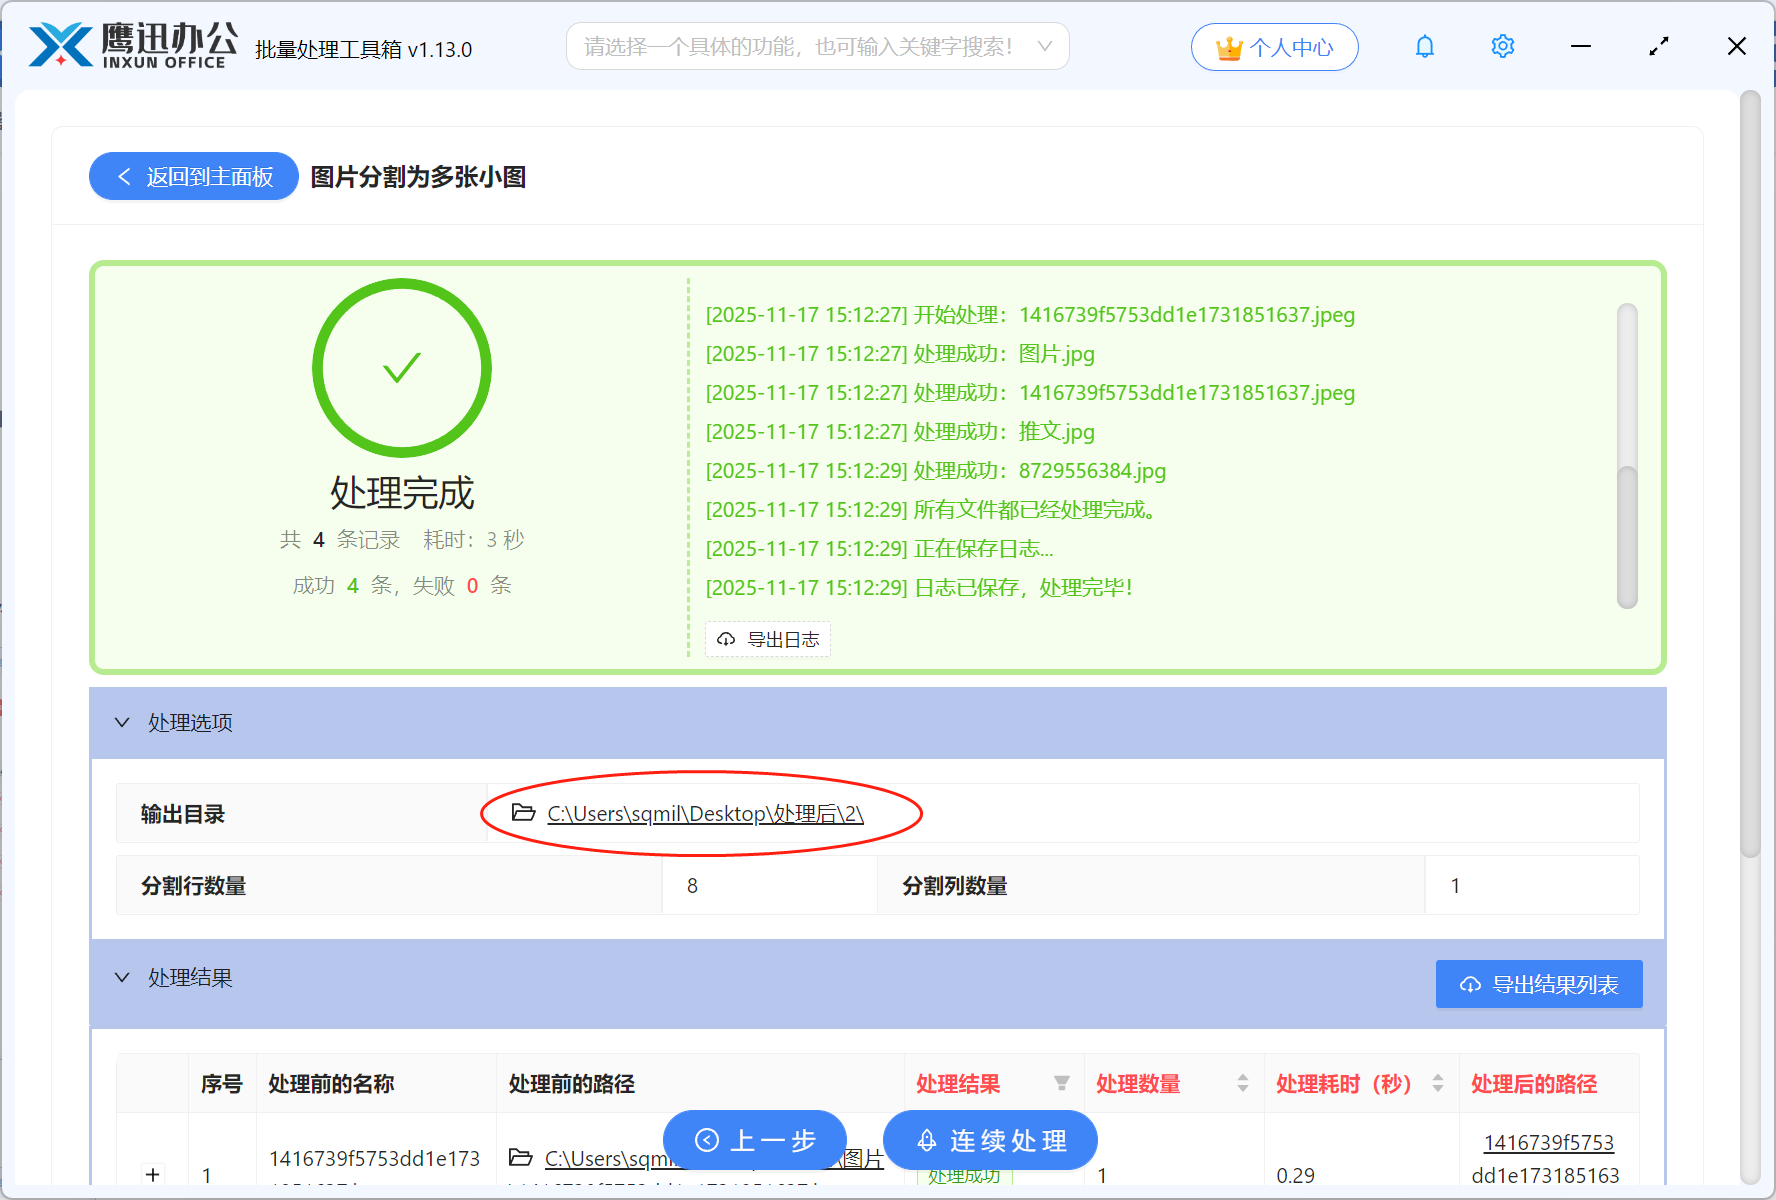This screenshot has height=1200, width=1776.
Task: Expand the function search dropdown
Action: (1044, 46)
